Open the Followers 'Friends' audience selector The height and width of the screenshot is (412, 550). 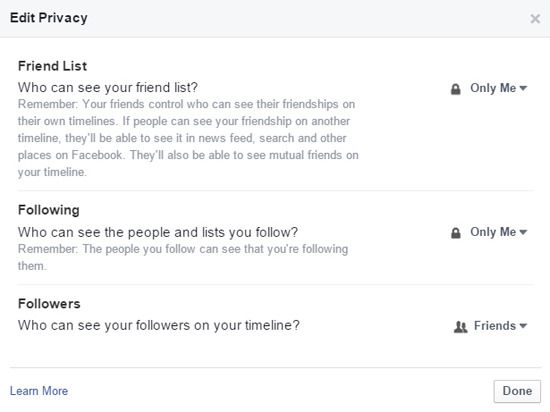[x=490, y=326]
